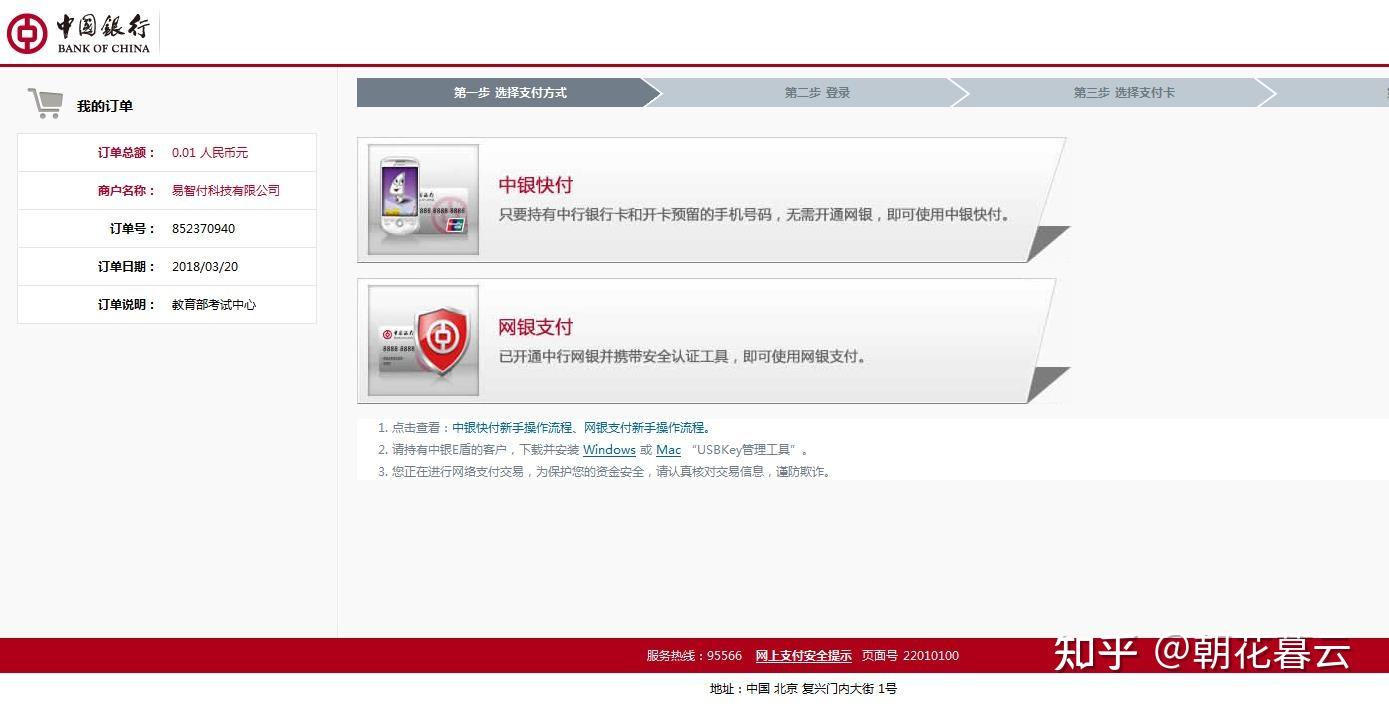Viewport: 1389px width, 711px height.
Task: Download the Mac USBKey tool link
Action: pyautogui.click(x=668, y=450)
